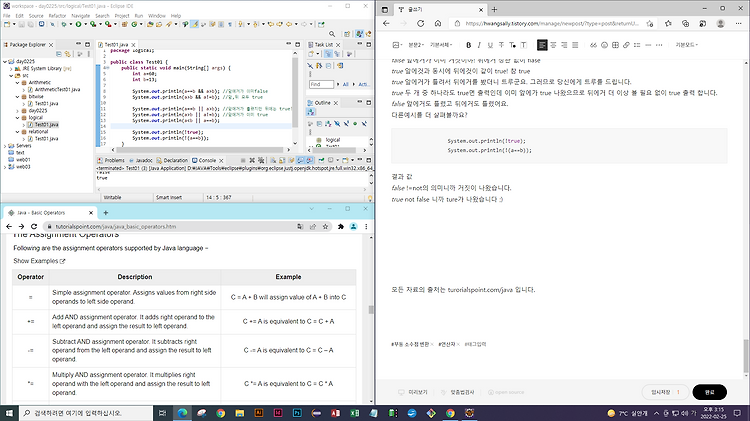The height and width of the screenshot is (421, 750).
Task: Select center alignment in Tistory editor
Action: coord(553,45)
